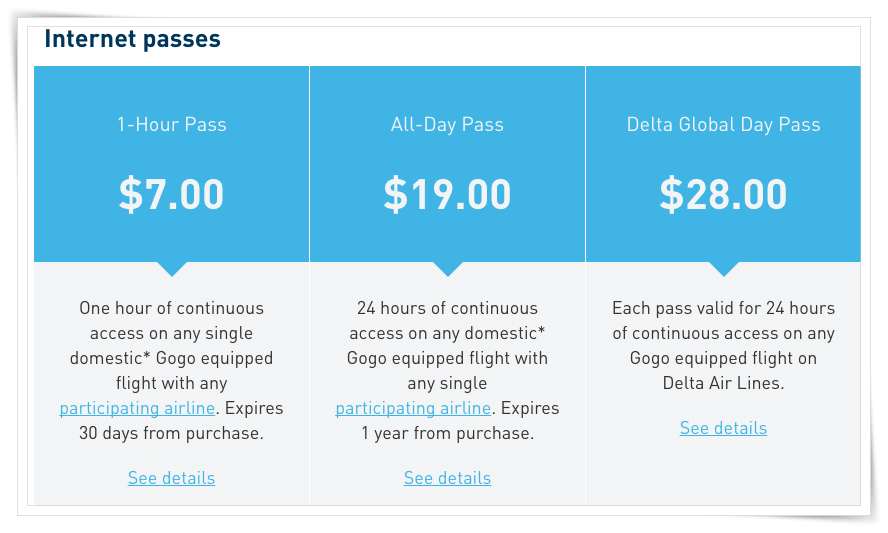
Task: Open See details under 1-Hour Pass
Action: click(171, 478)
